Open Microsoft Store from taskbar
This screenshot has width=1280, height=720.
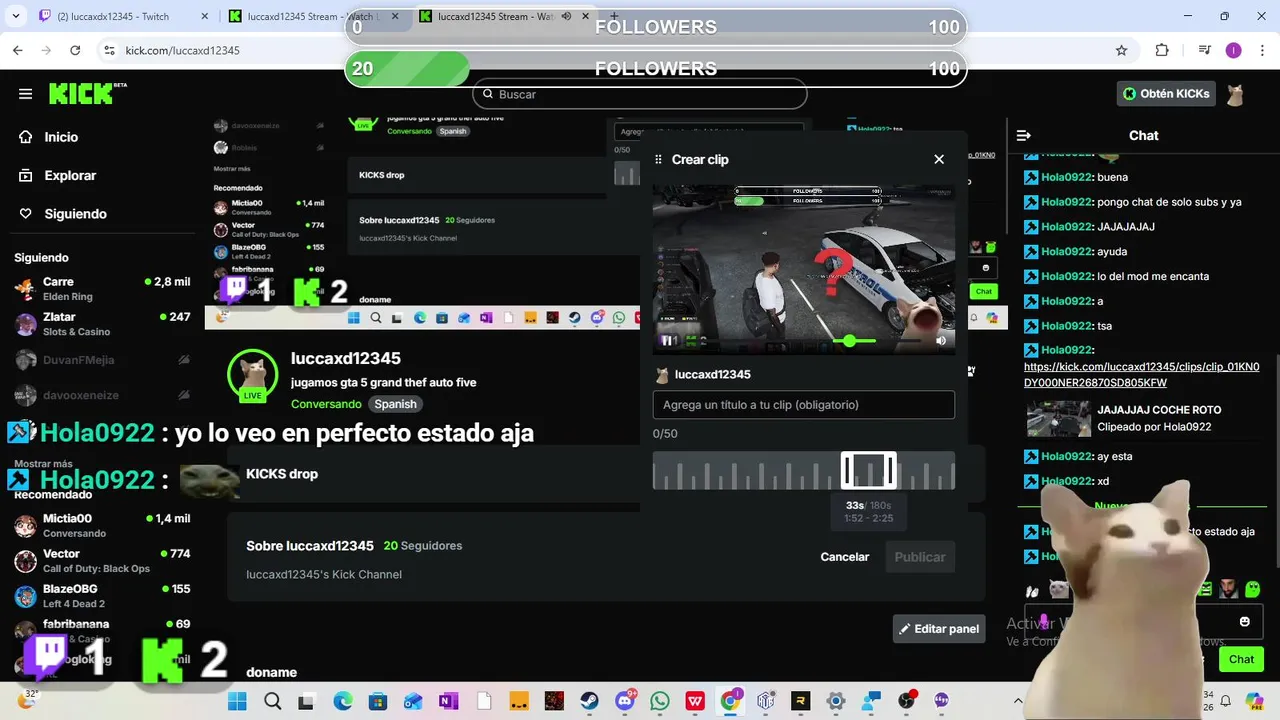[377, 701]
